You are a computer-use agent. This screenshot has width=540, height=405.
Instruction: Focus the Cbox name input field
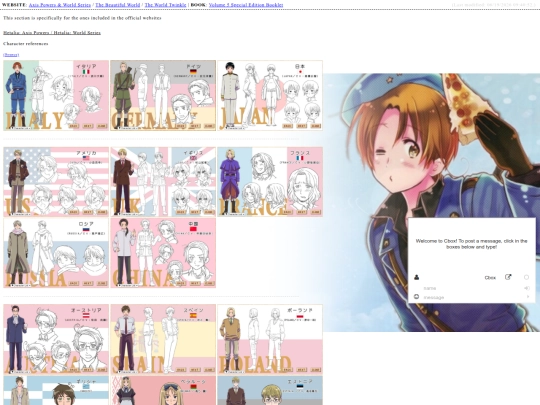tap(472, 288)
